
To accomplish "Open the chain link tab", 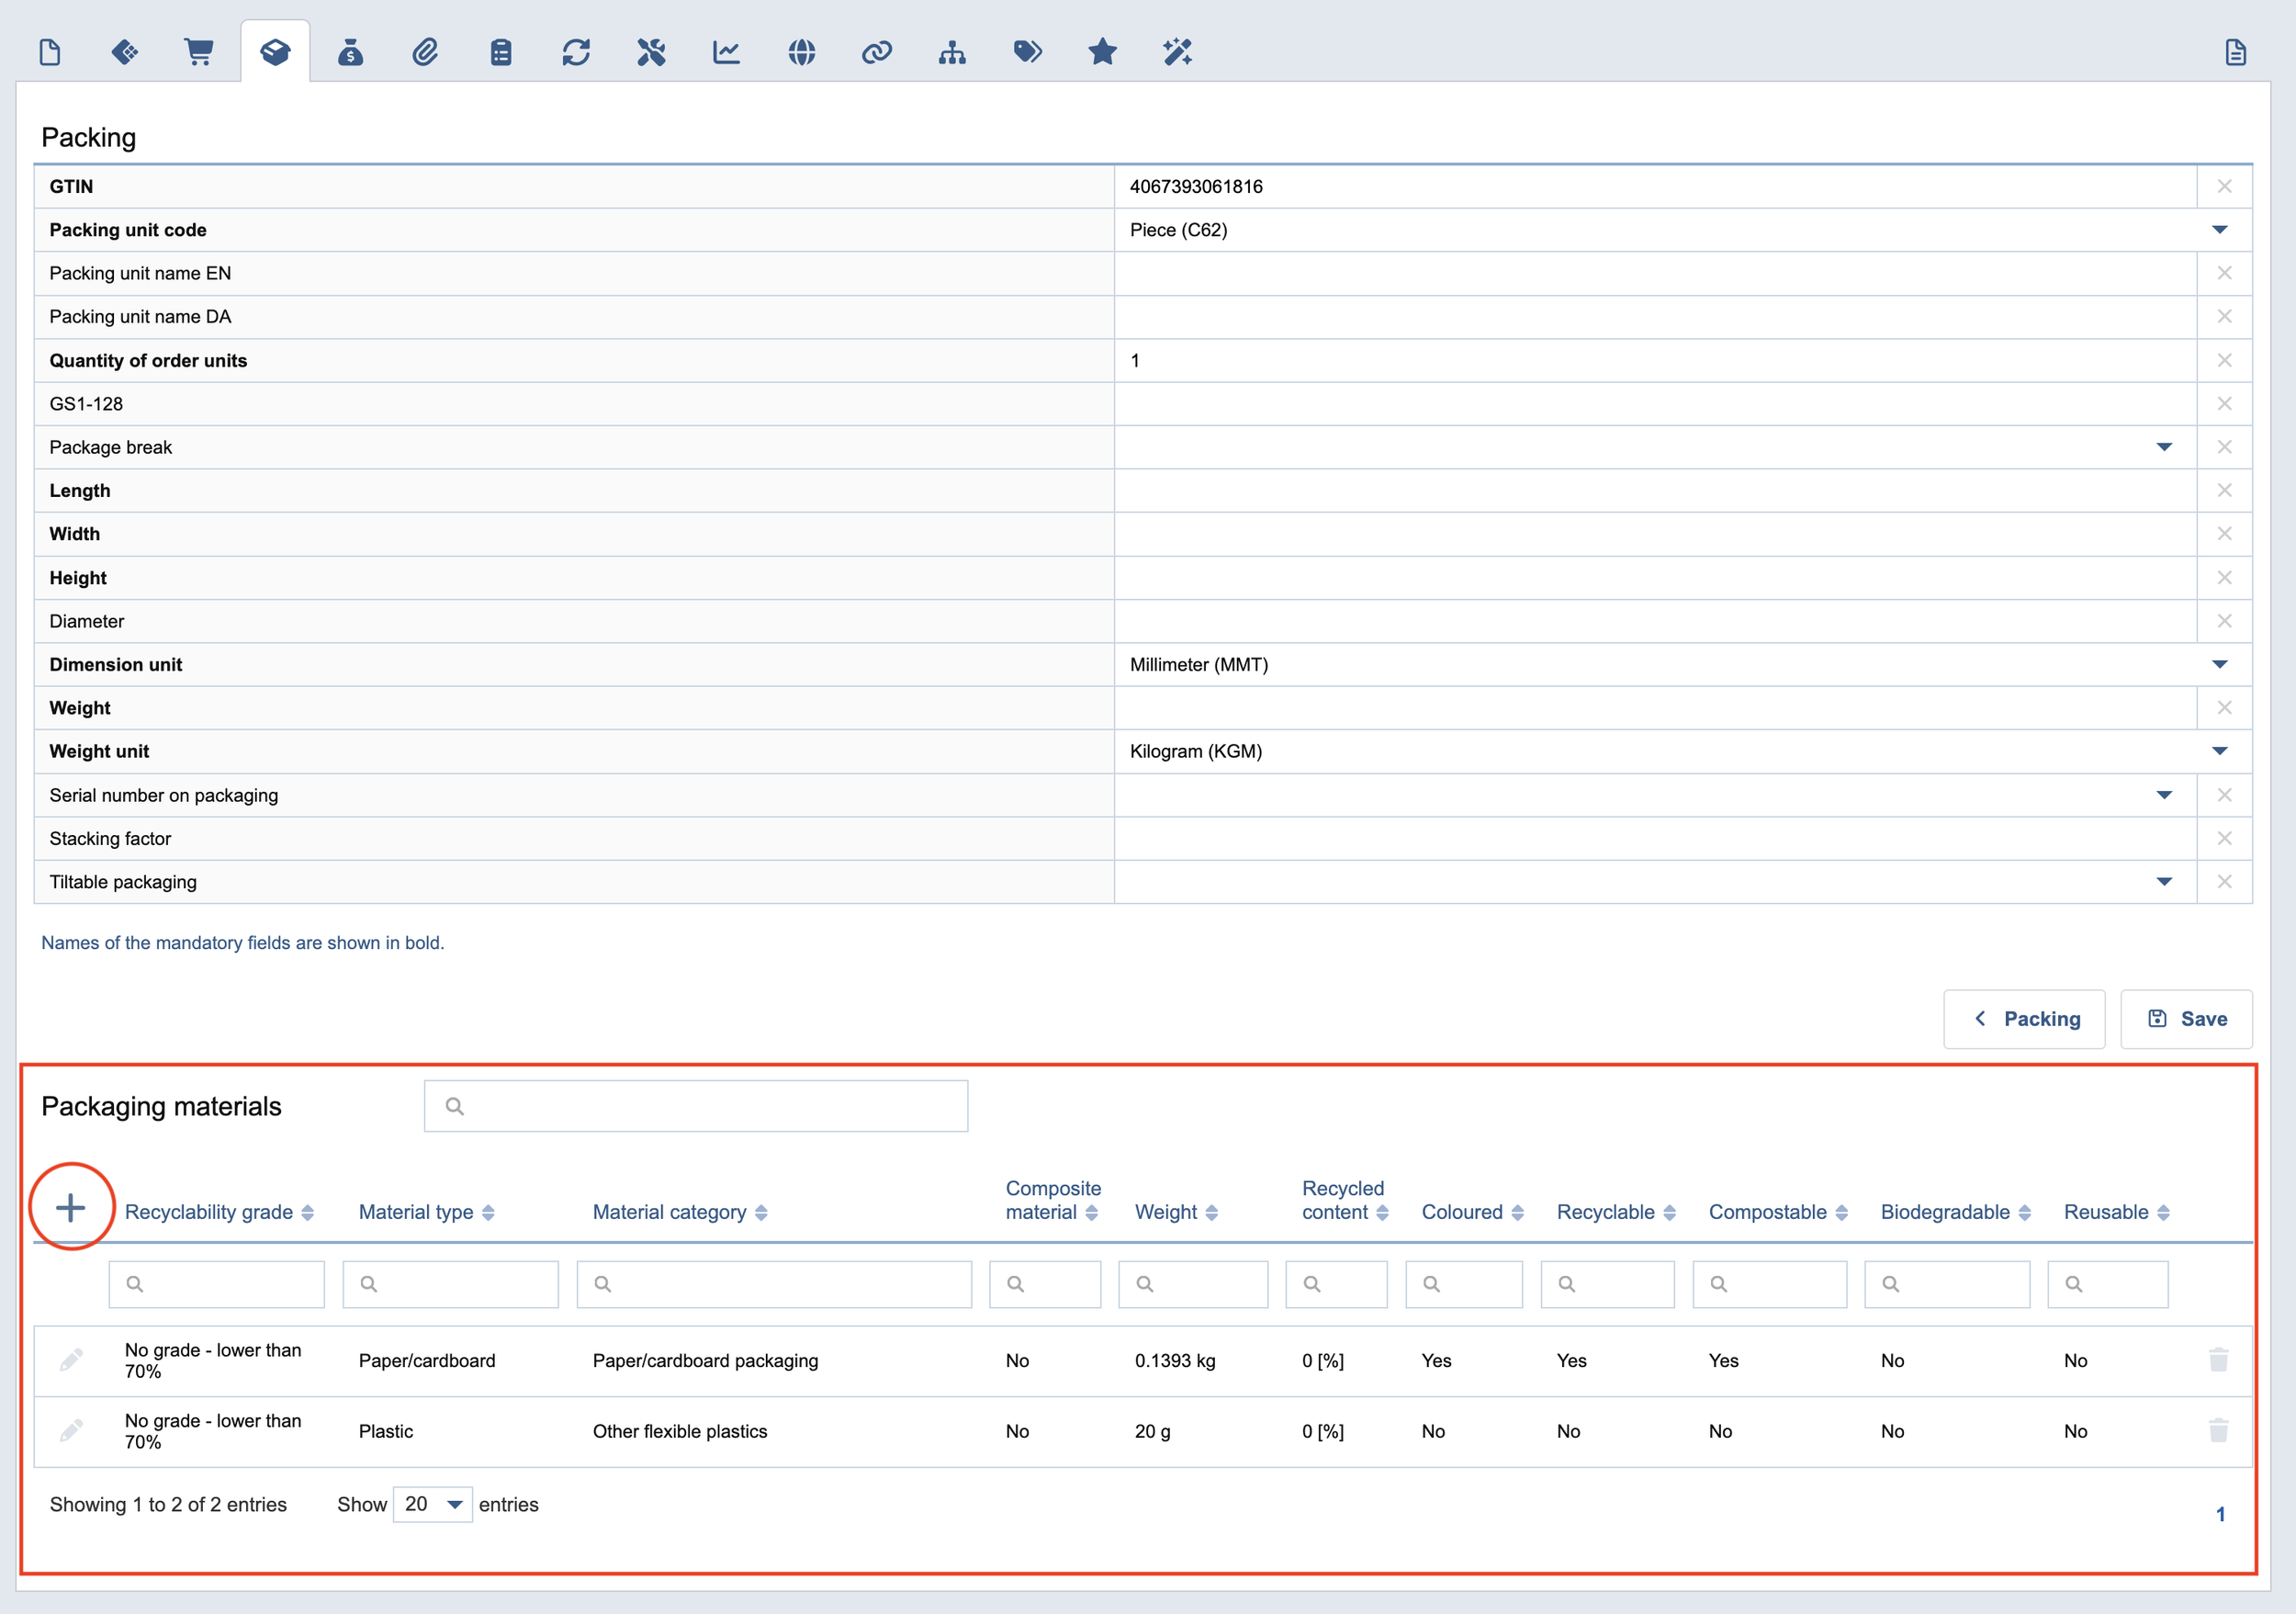I will 877,52.
